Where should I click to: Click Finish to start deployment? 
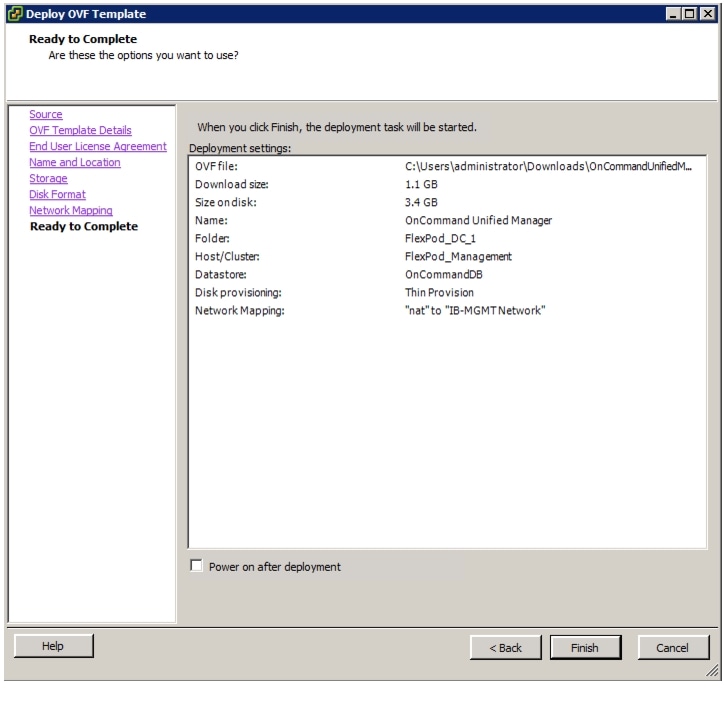585,647
